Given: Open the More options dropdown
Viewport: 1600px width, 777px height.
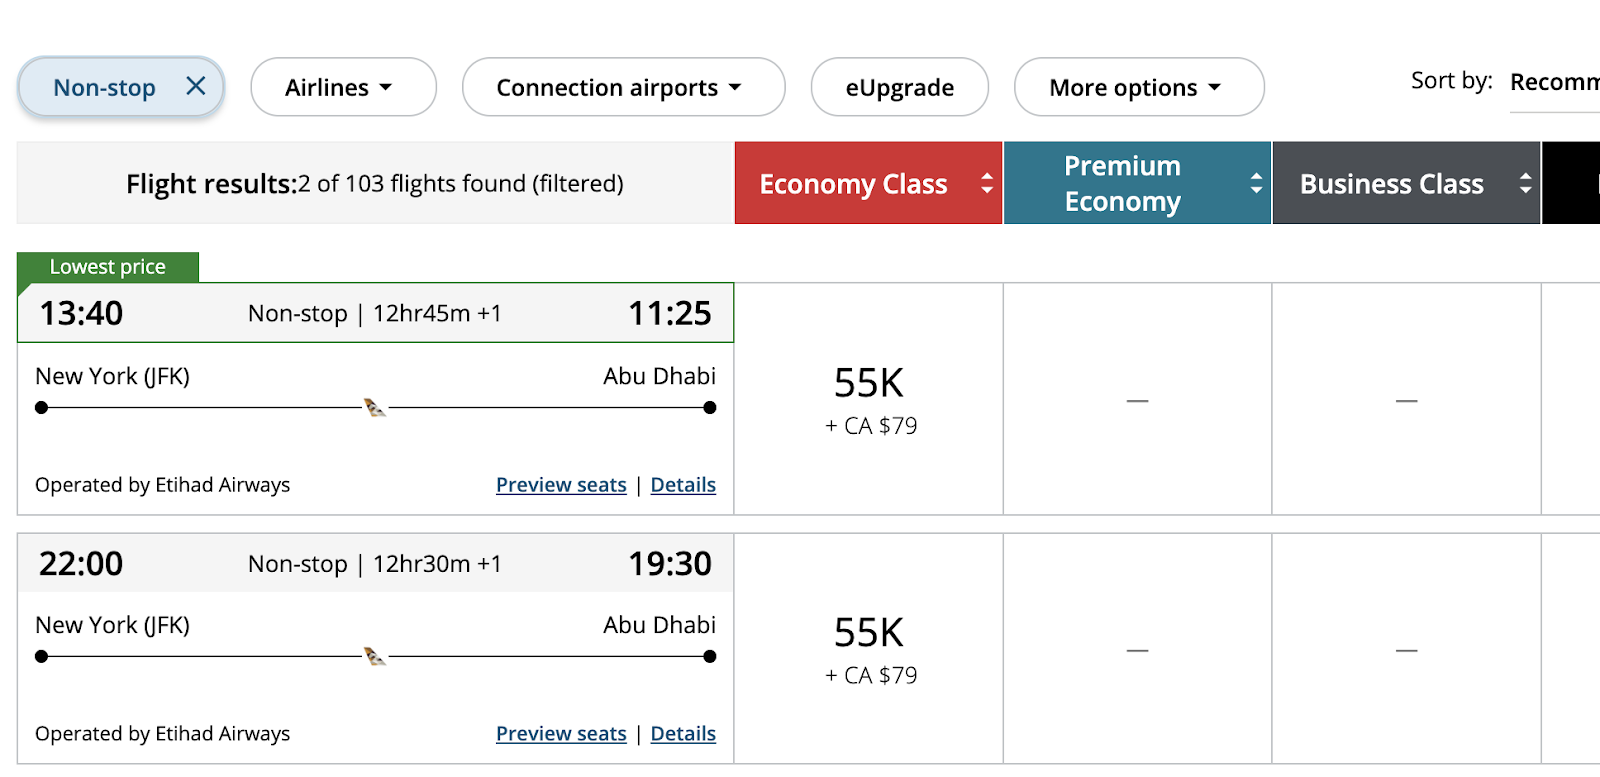Looking at the screenshot, I should 1138,88.
